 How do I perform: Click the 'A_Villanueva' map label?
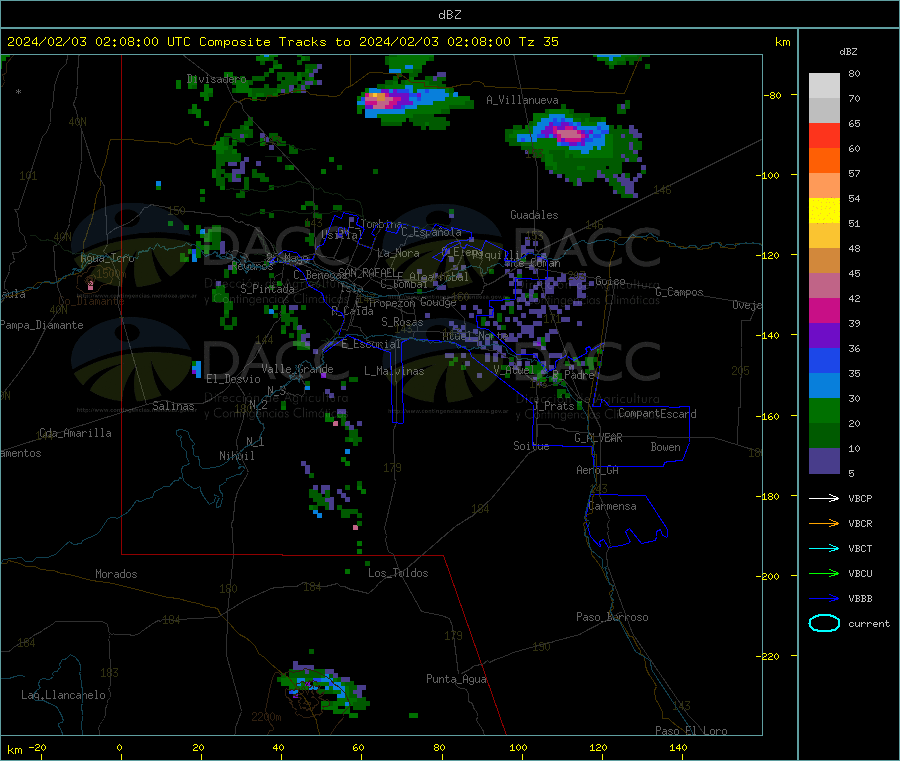(x=522, y=100)
